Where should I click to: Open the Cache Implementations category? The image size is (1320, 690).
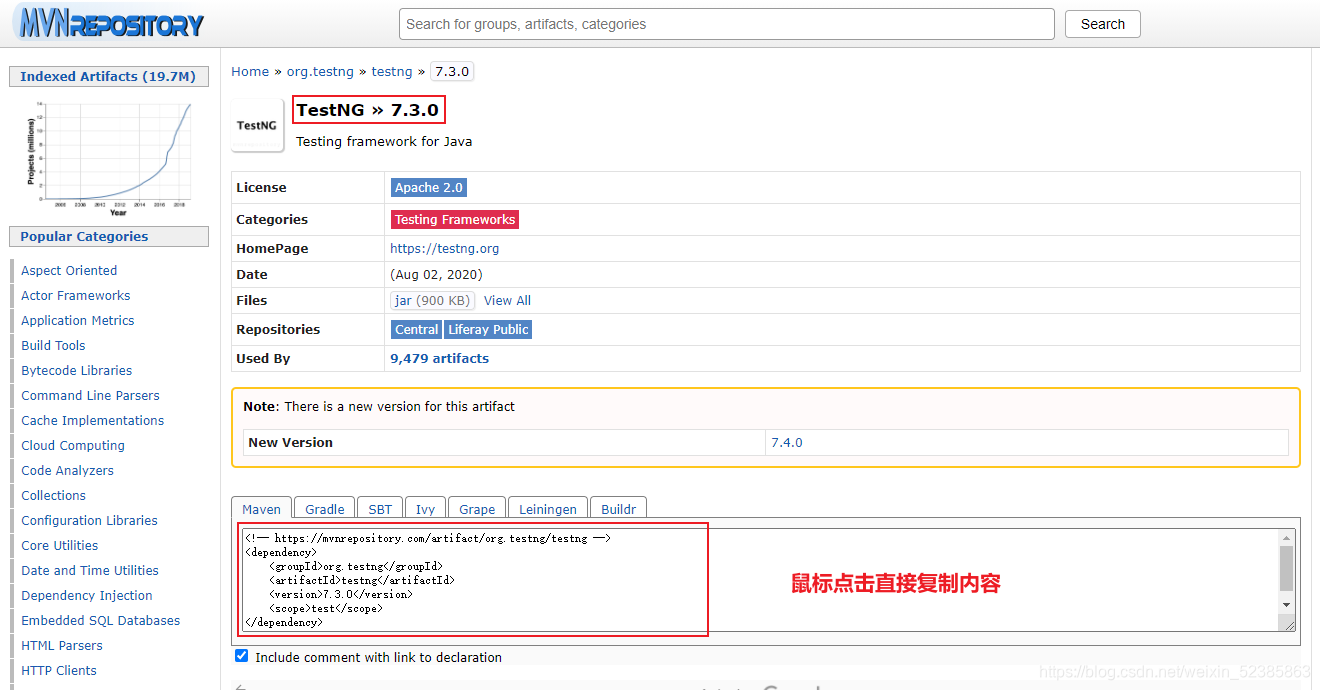pyautogui.click(x=93, y=420)
